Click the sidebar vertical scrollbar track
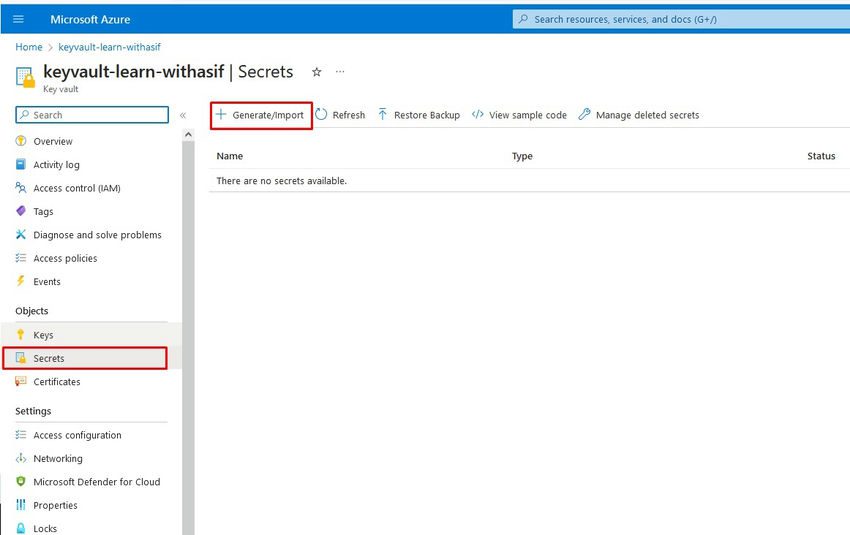The height and width of the screenshot is (535, 850). pos(188,336)
